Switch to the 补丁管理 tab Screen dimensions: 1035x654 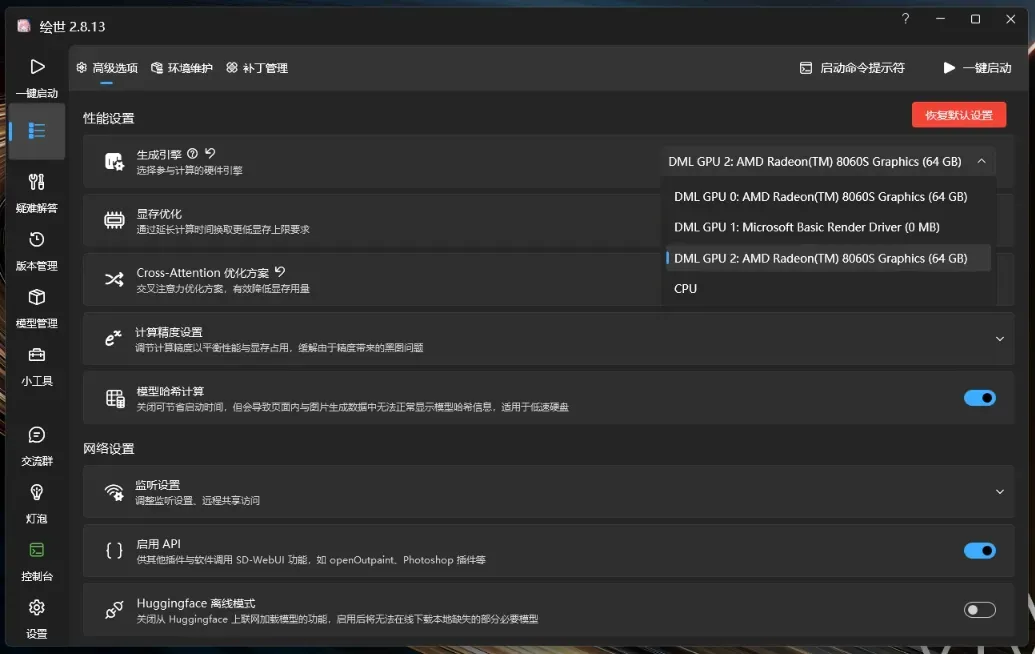coord(256,68)
